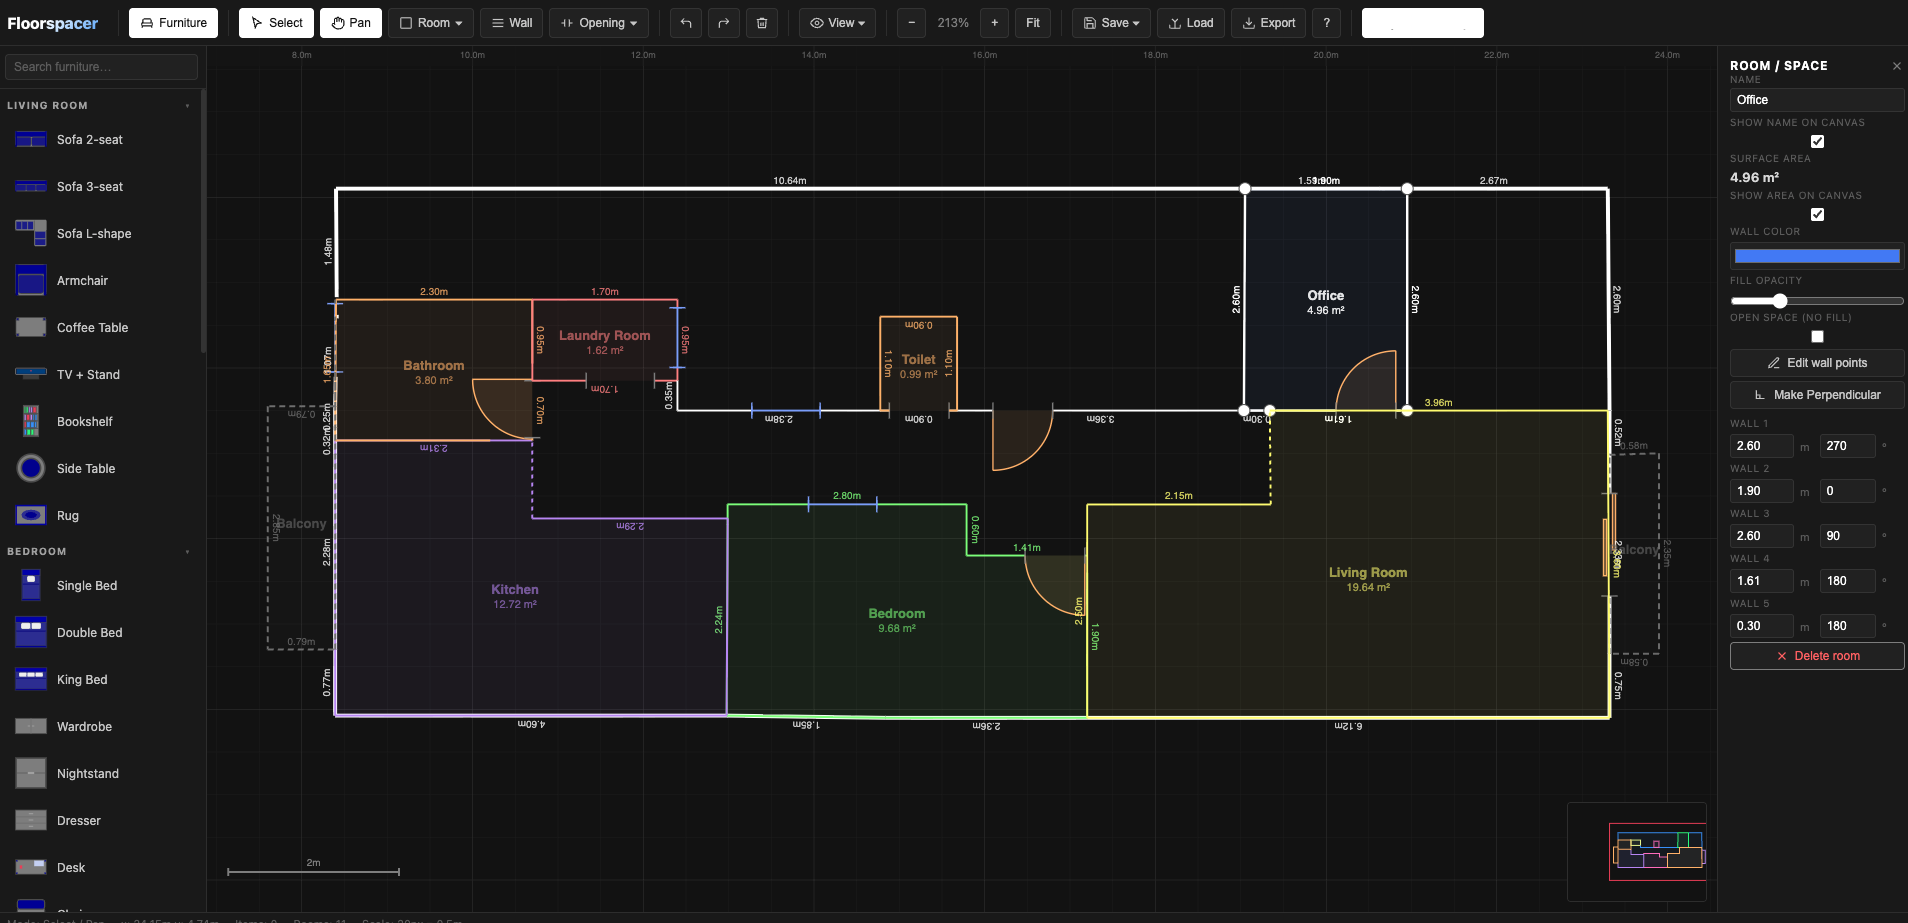Select the Bedroom room label

tap(897, 614)
